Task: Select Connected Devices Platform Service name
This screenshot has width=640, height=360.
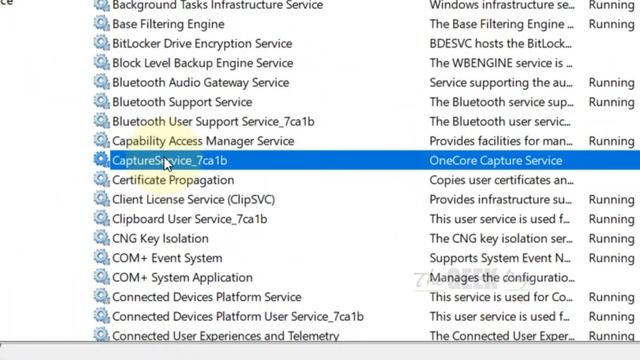Action: tap(207, 297)
